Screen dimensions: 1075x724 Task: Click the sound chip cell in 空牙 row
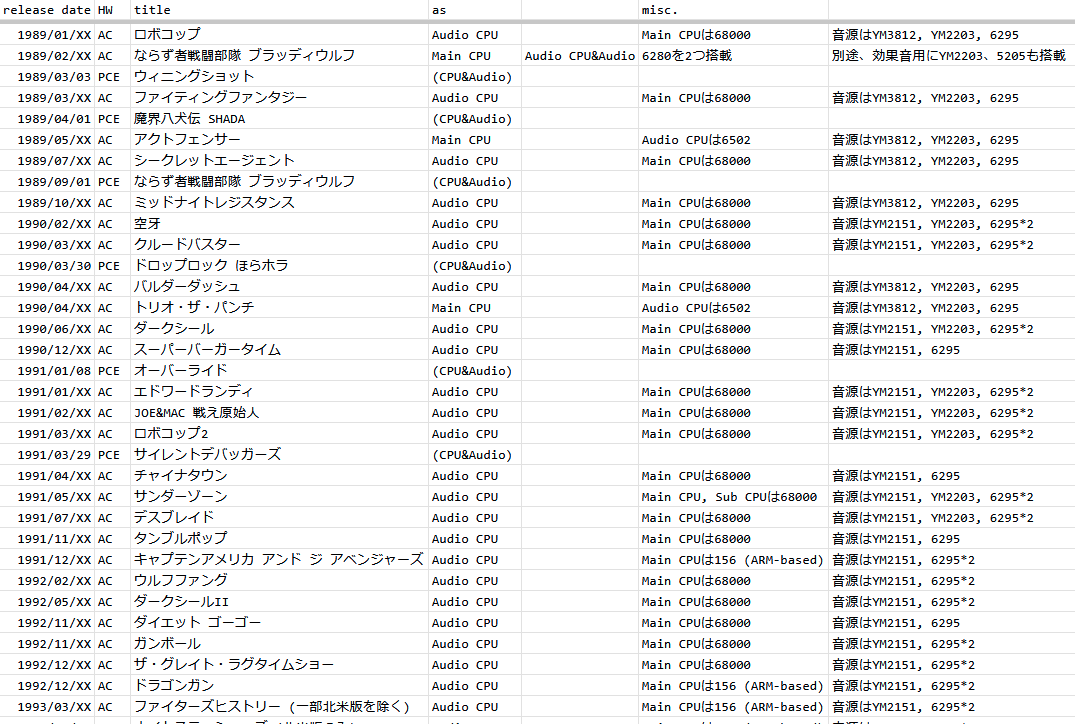pyautogui.click(x=932, y=224)
